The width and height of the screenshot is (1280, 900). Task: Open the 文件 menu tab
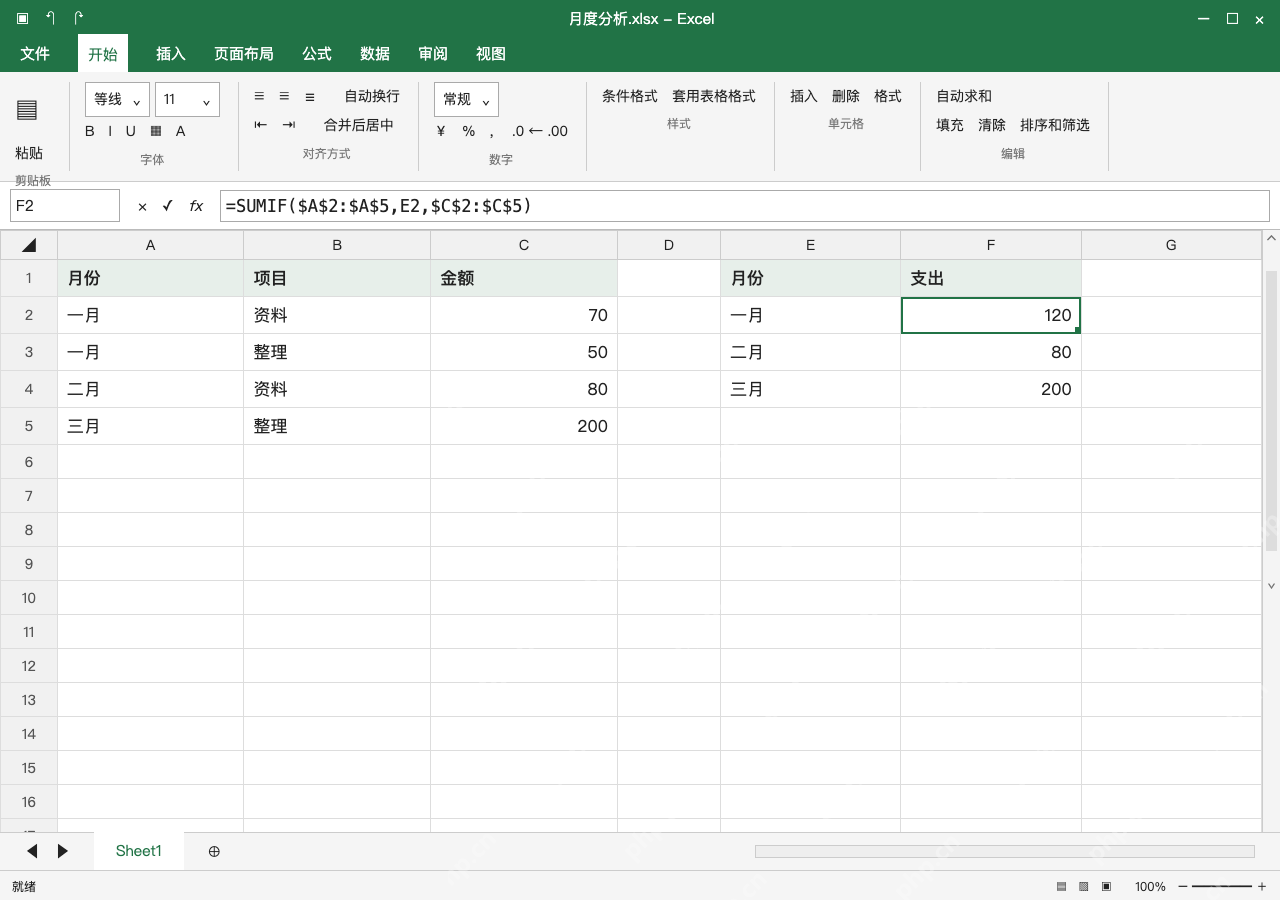[x=35, y=54]
